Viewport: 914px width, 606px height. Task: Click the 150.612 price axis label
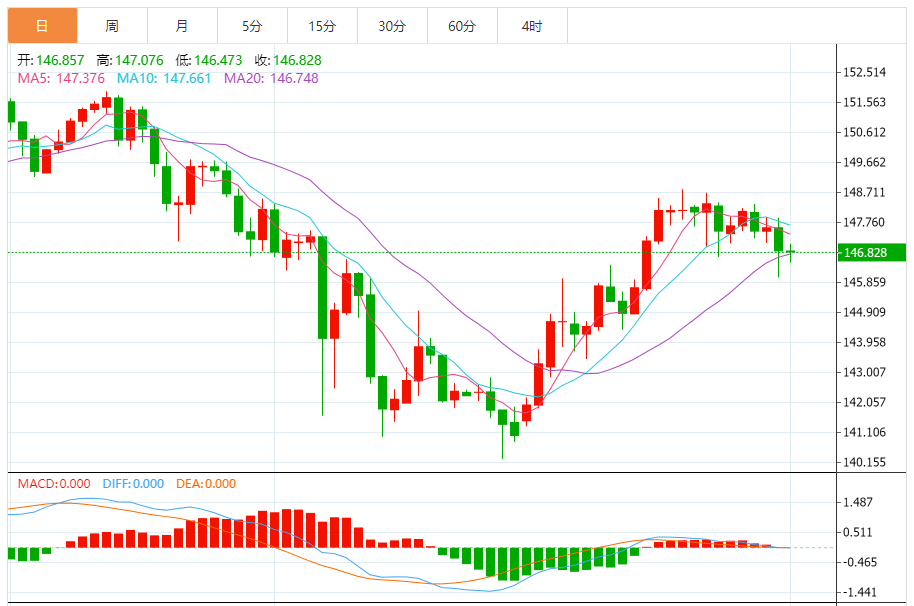click(864, 132)
